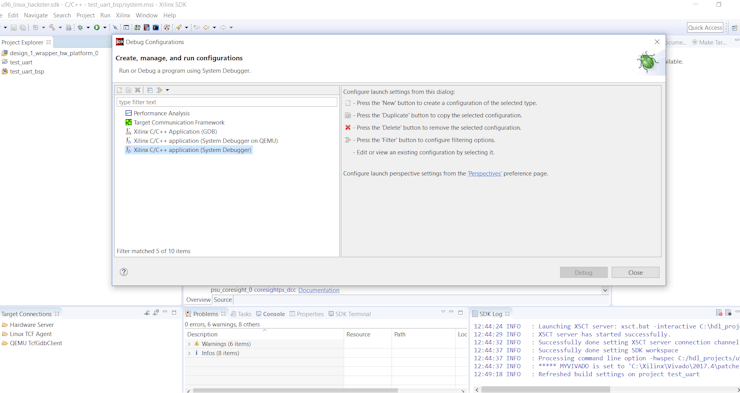Select Performance Analysis configuration type
Screen dimensions: 740x393
157,113
